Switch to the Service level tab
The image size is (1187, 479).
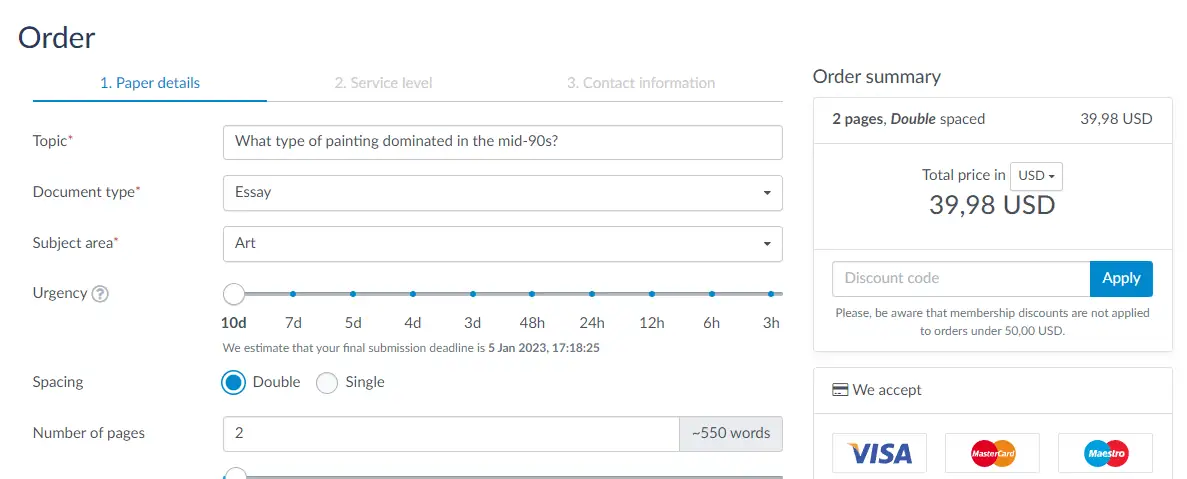point(383,83)
